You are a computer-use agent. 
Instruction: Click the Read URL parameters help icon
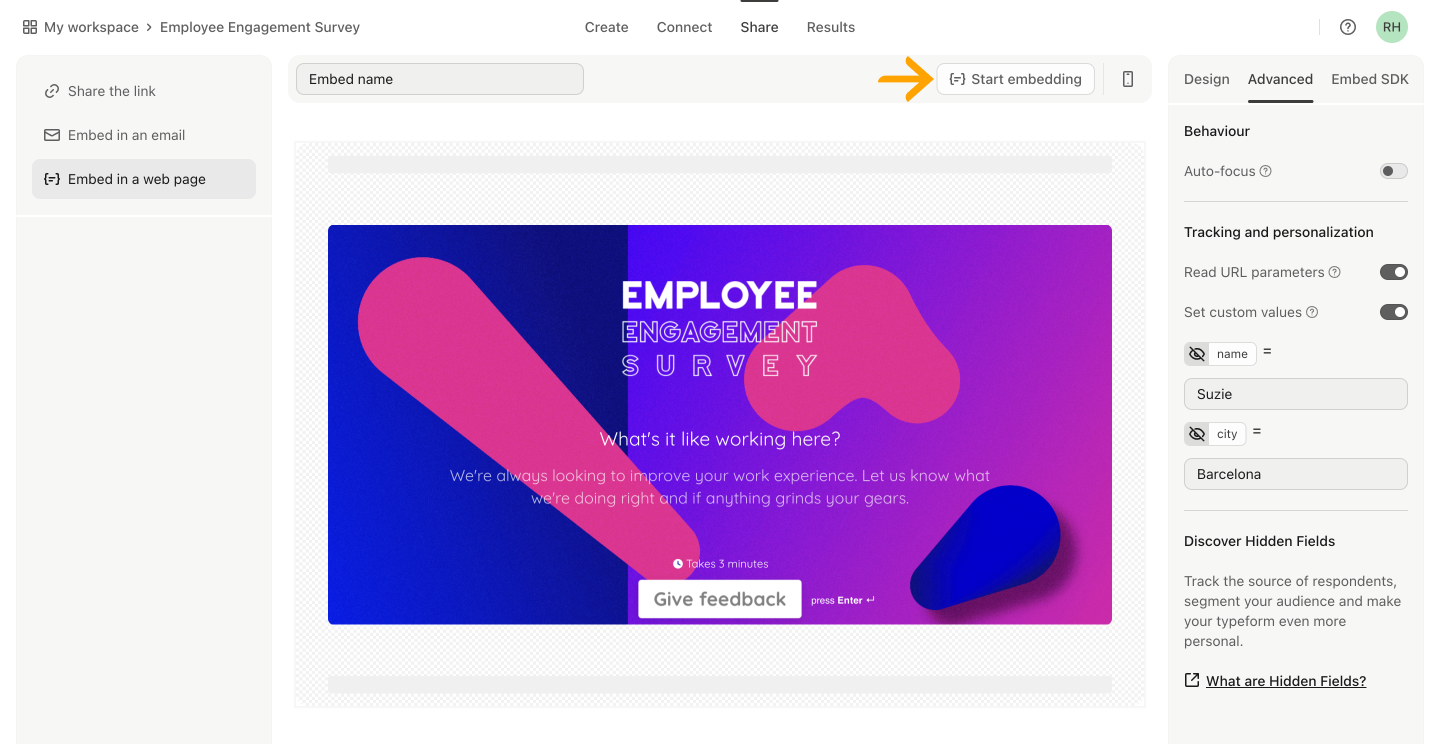click(1335, 272)
